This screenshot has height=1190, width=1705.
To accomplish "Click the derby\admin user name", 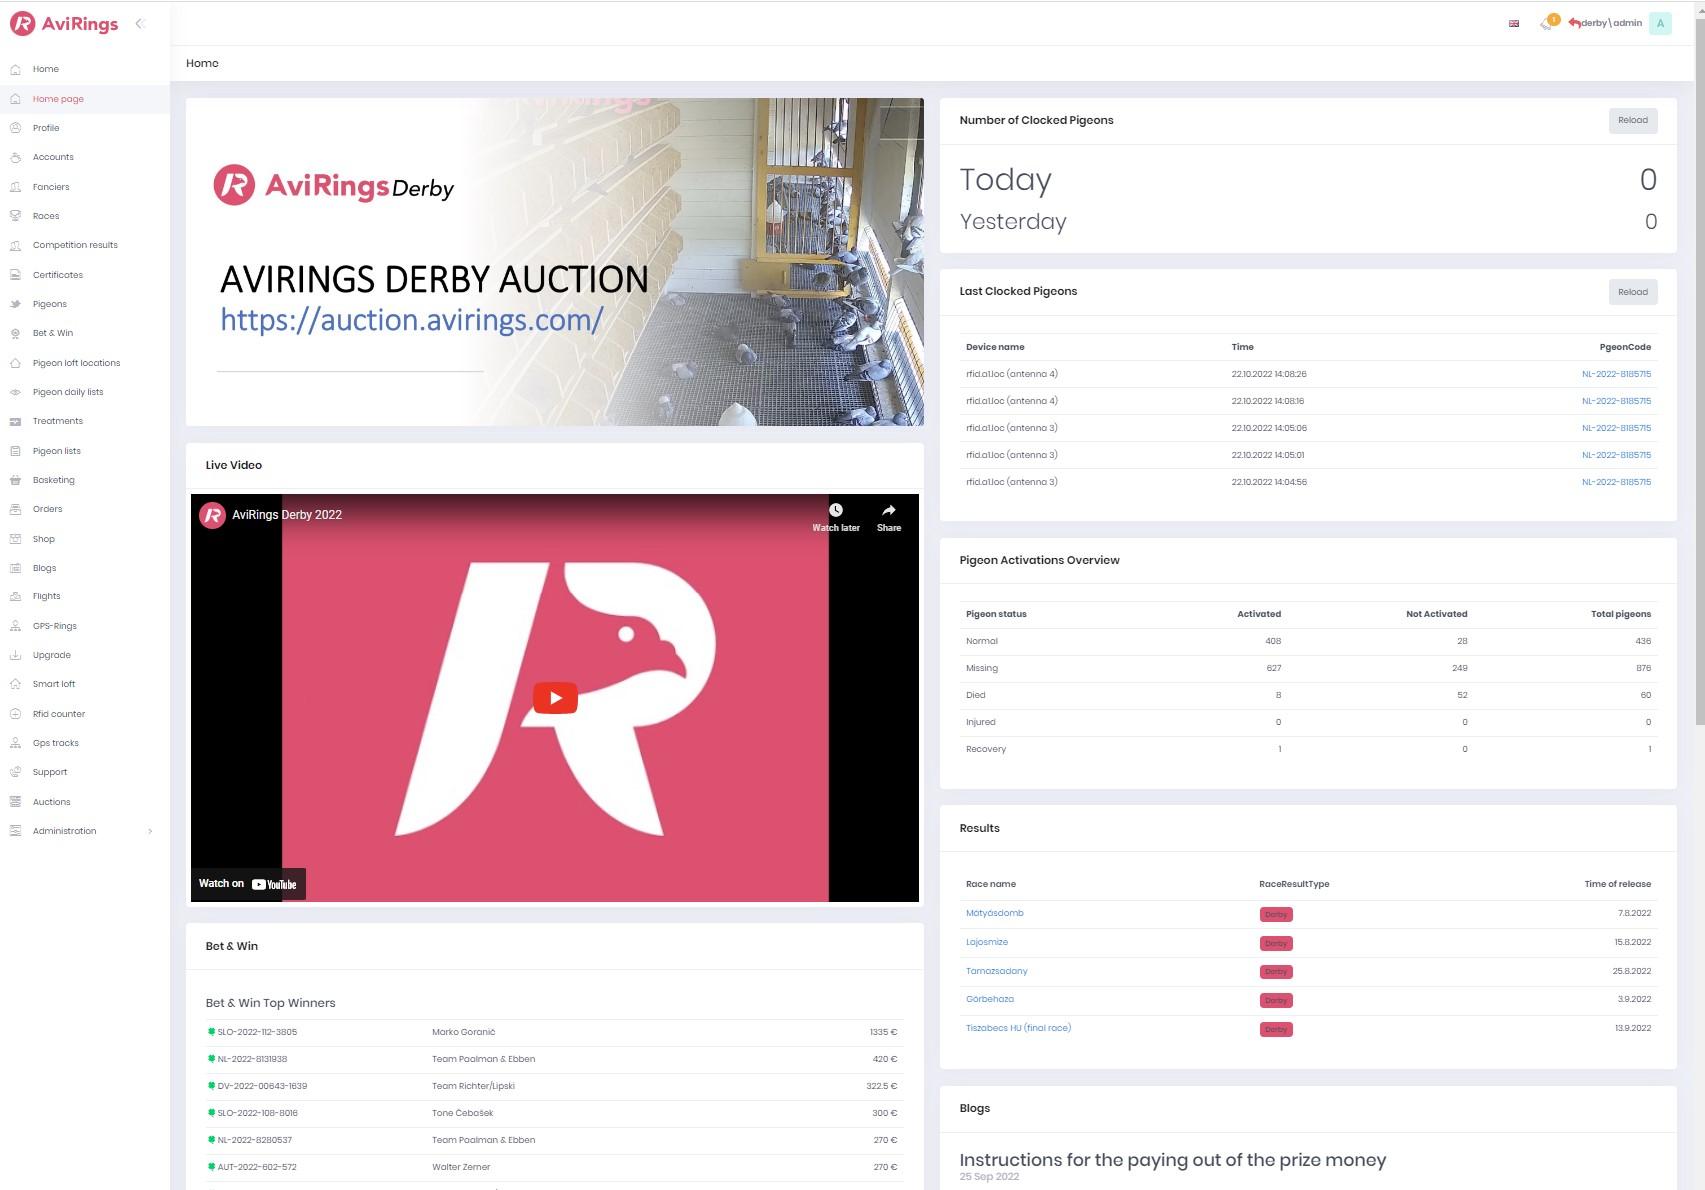I will [x=1611, y=23].
